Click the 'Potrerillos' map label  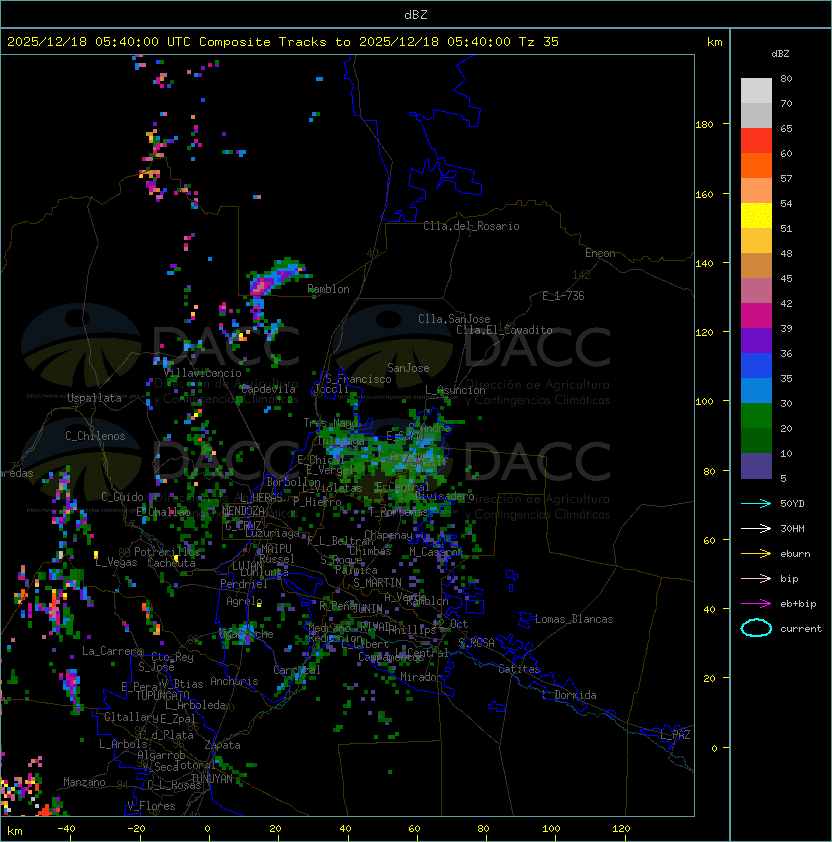(167, 552)
